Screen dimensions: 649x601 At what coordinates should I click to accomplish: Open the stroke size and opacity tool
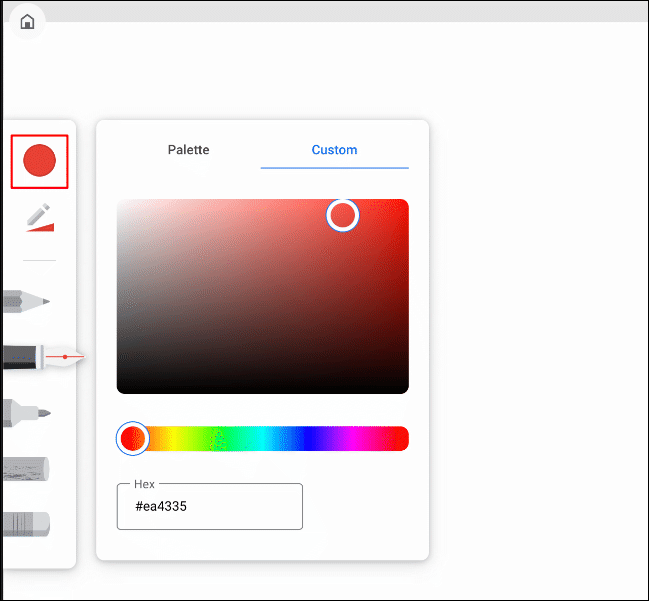tap(39, 218)
